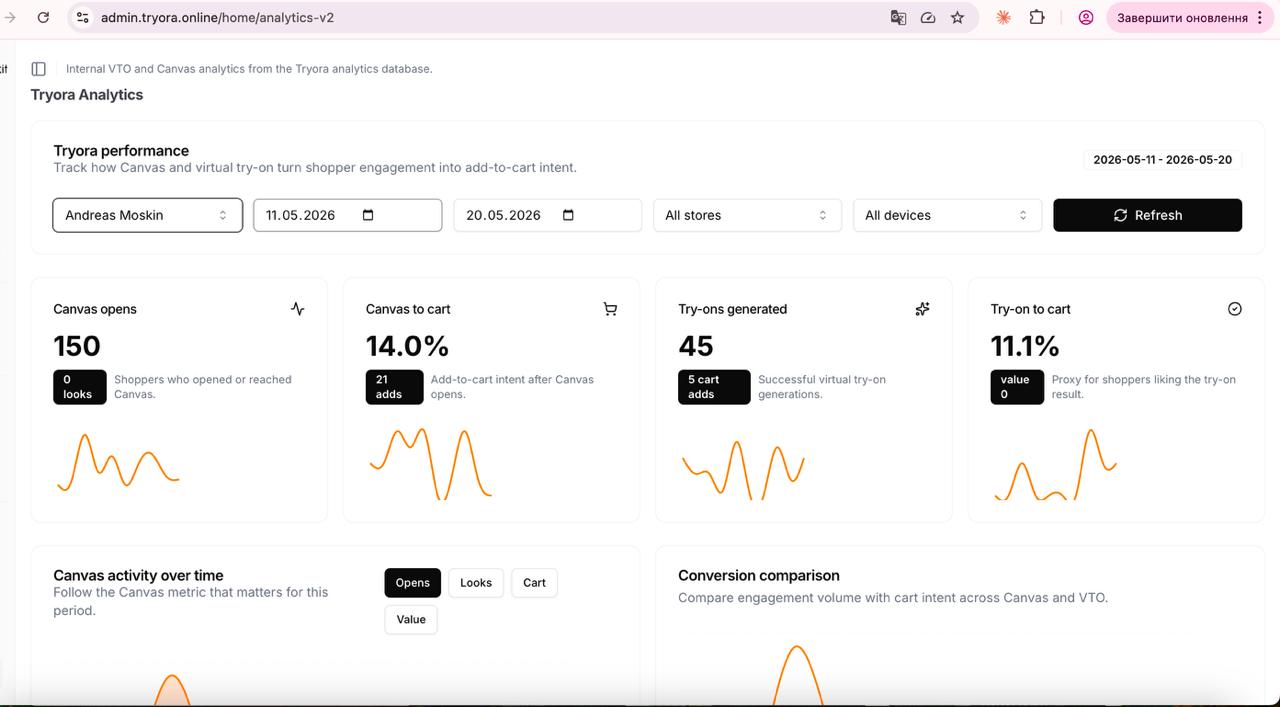Open the browser three-dot menu on the update button

1260,18
